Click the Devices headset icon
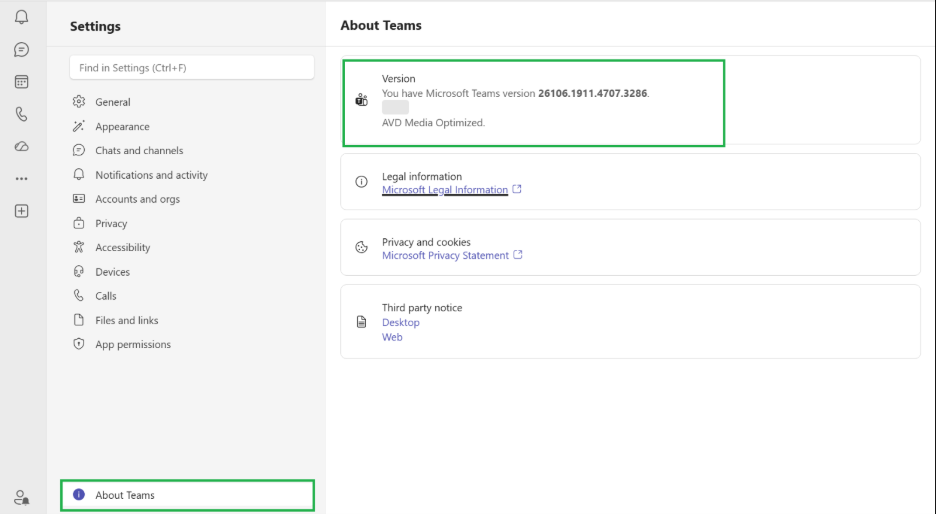The height and width of the screenshot is (514, 936). (x=79, y=272)
